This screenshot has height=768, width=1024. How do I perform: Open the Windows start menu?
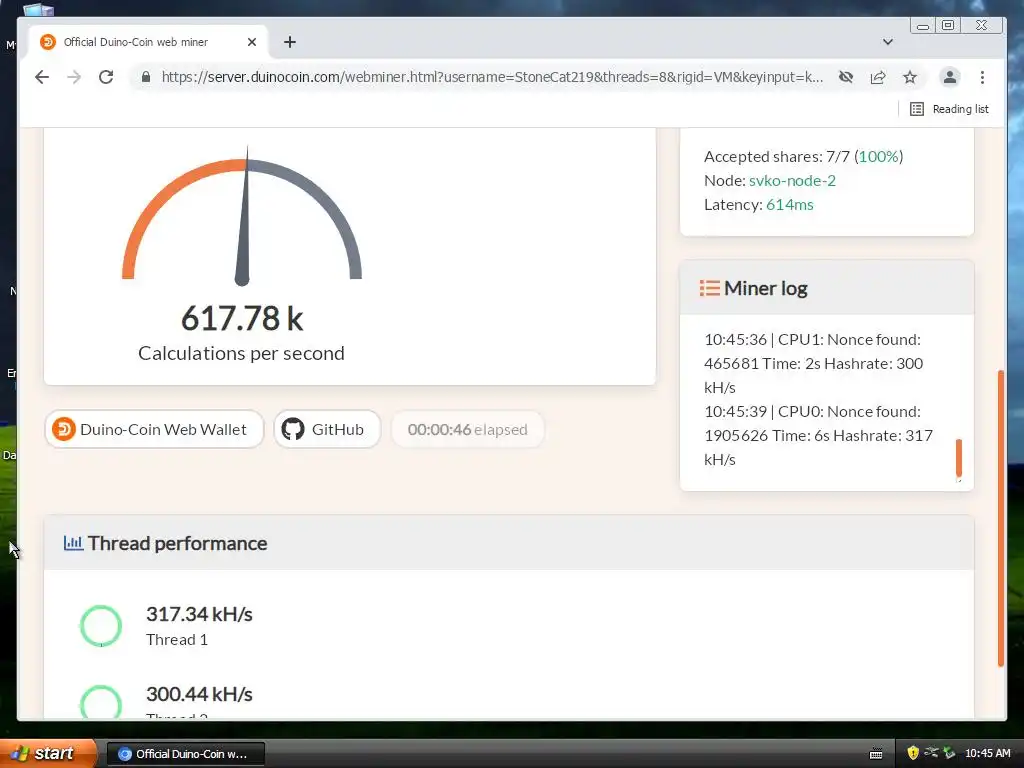(48, 753)
